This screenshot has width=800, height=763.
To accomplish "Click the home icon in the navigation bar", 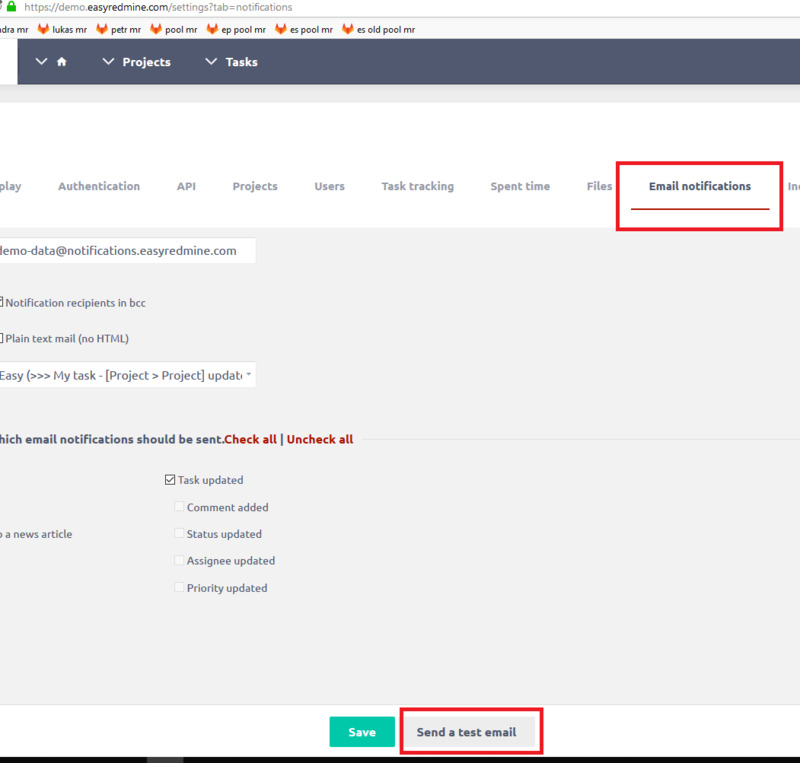I will coord(60,61).
